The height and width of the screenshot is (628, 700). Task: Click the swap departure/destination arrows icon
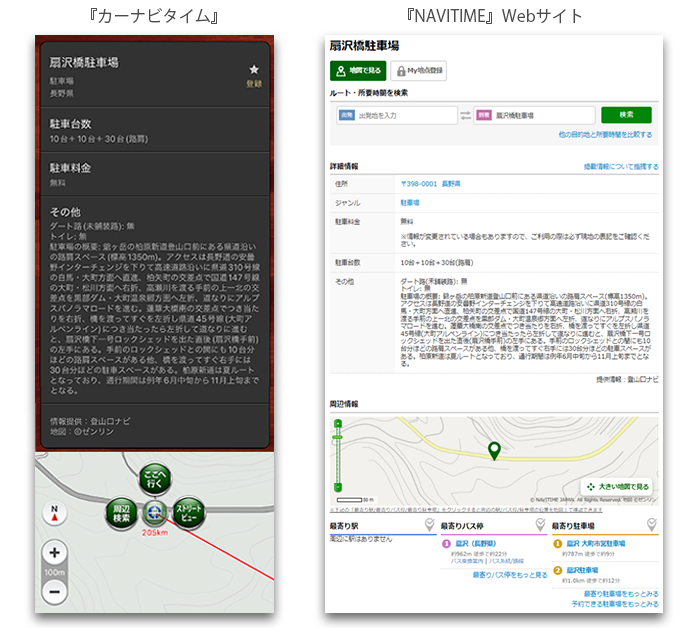(466, 115)
